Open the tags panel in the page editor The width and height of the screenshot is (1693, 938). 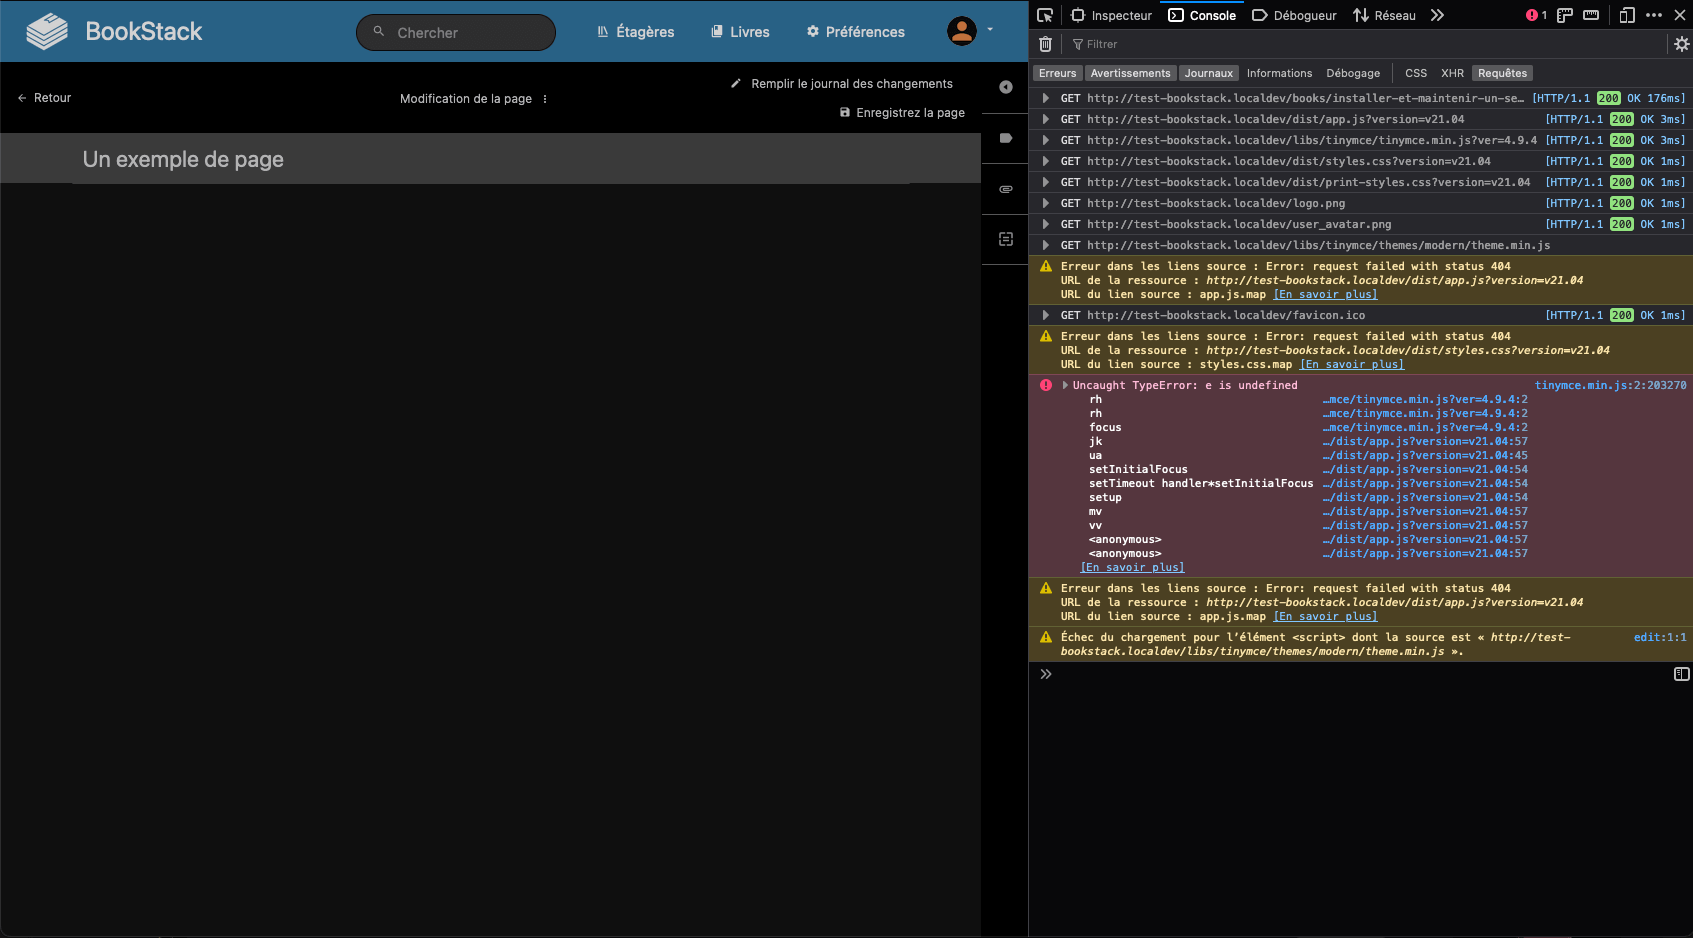pos(1005,138)
